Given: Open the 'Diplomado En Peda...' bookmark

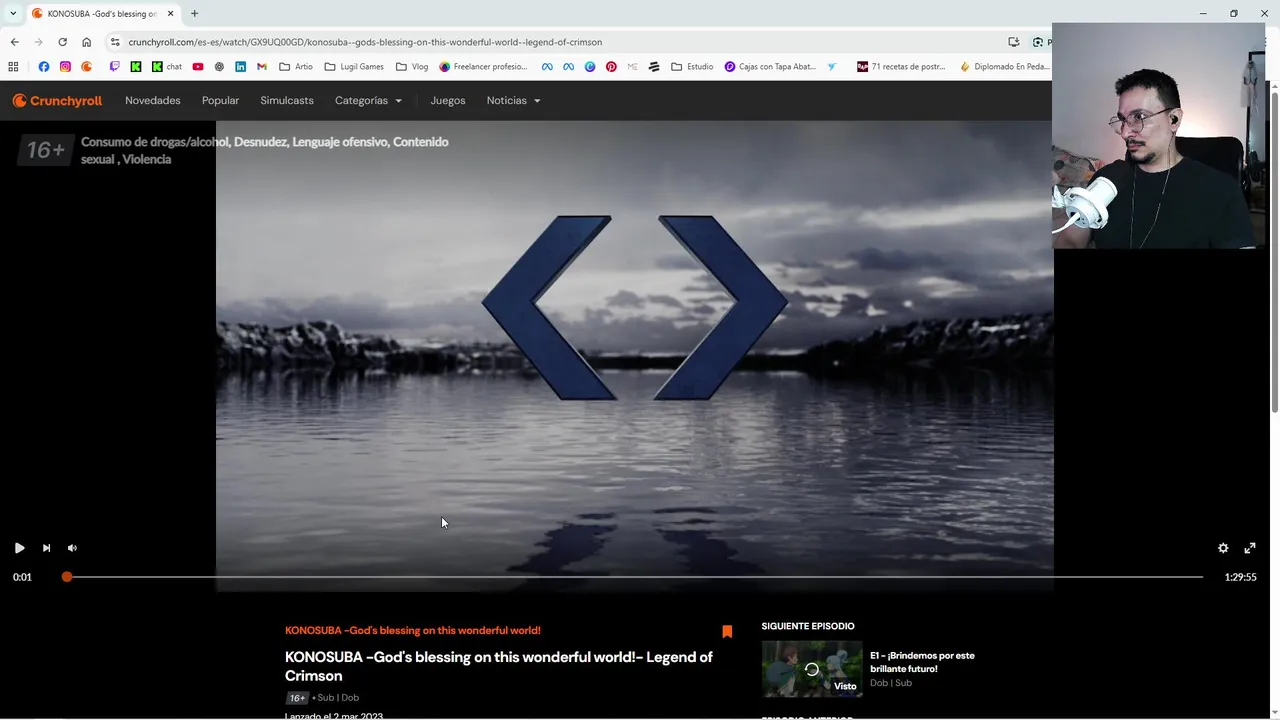Looking at the screenshot, I should coord(1004,67).
